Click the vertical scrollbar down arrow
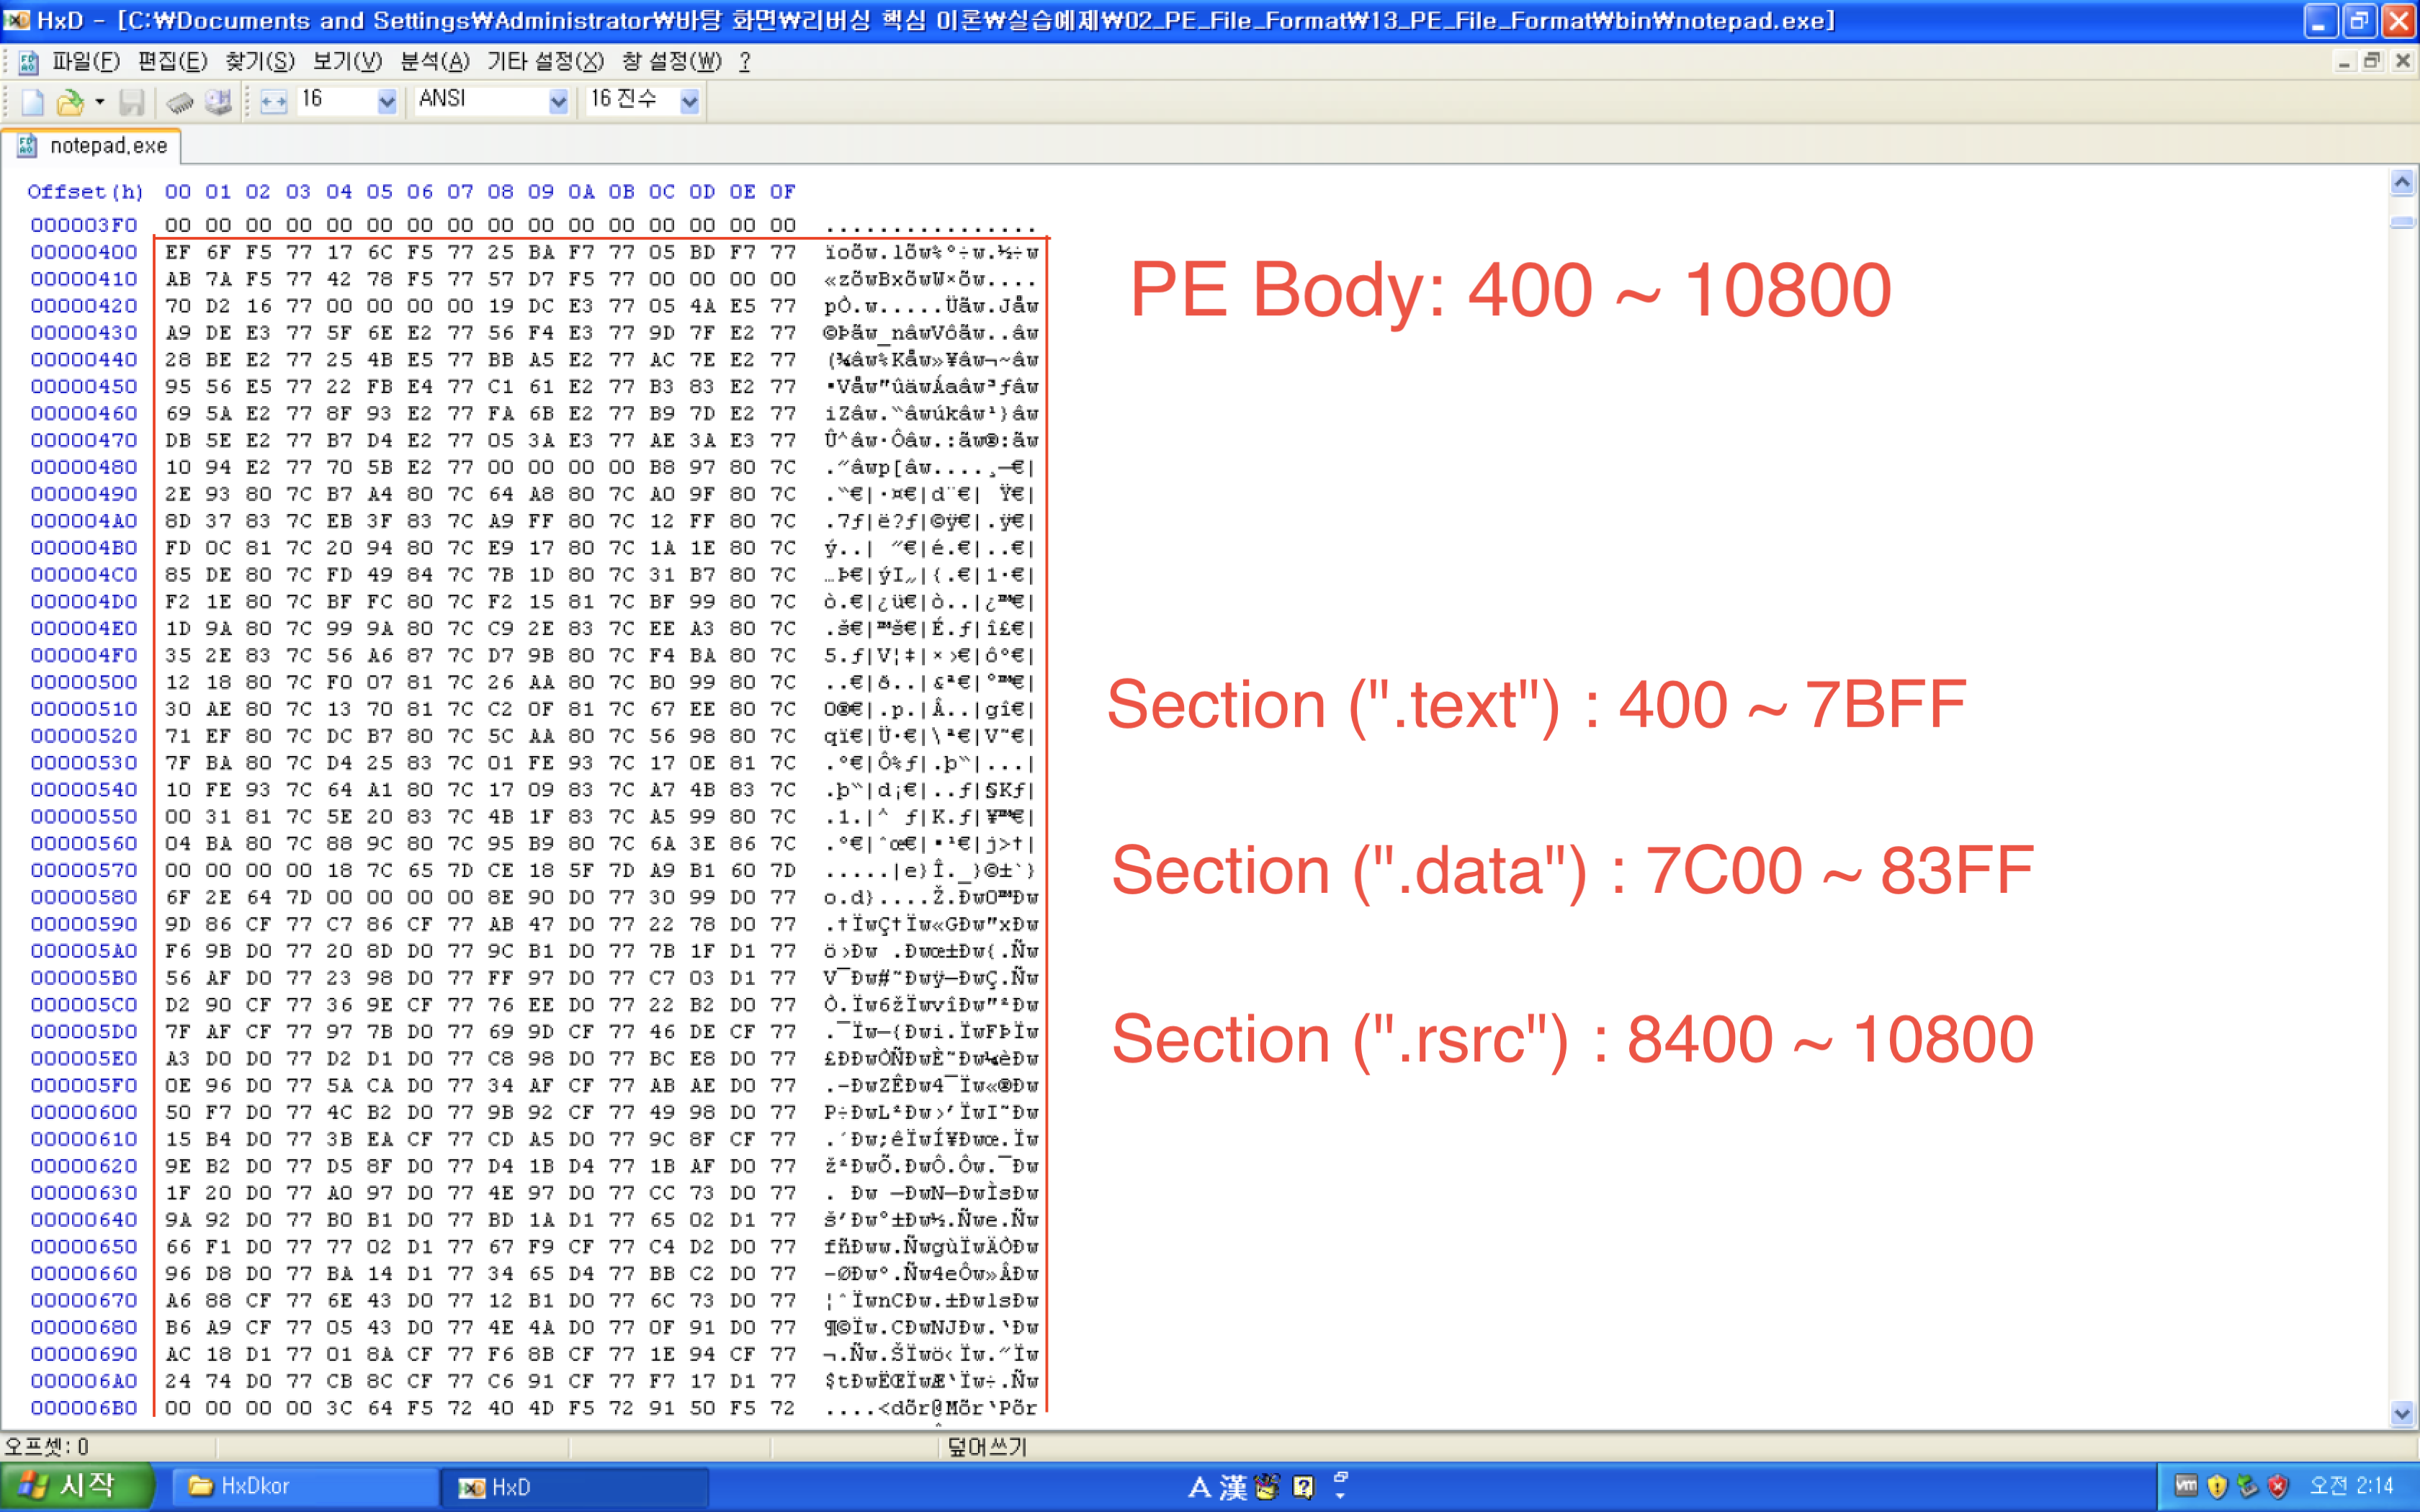Screen dimensions: 2420x1512 2402,1413
